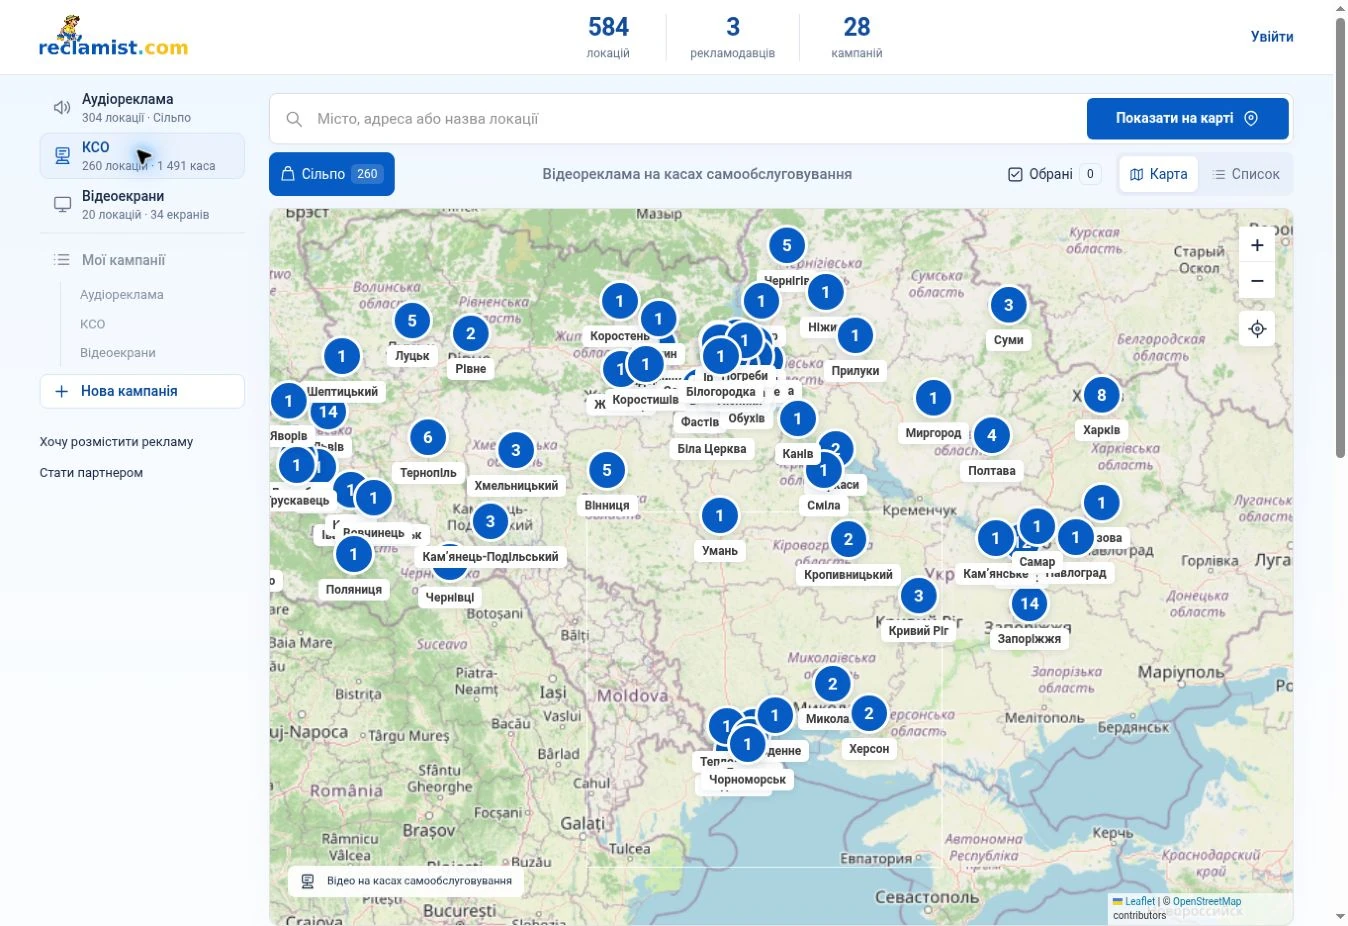This screenshot has width=1348, height=926.
Task: Click the page vertical scrollbar
Action: (x=1341, y=238)
